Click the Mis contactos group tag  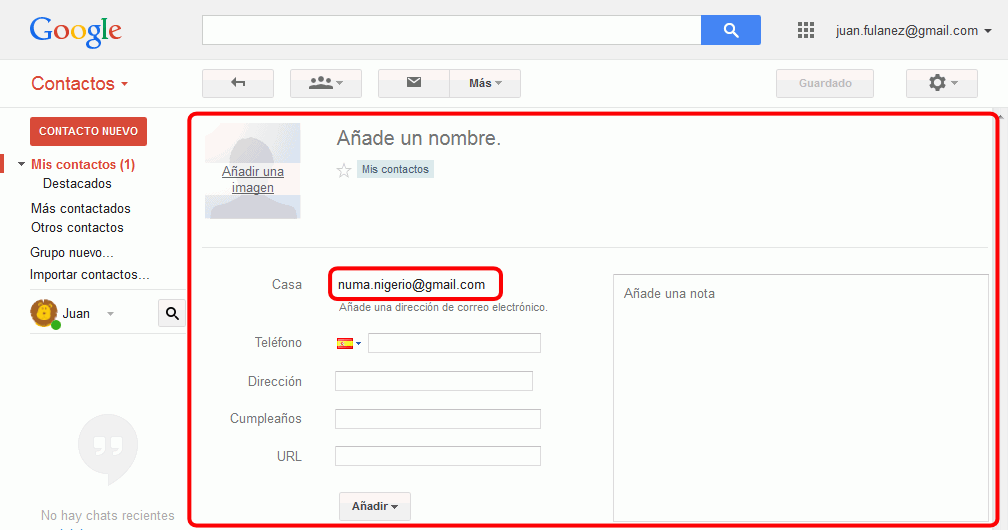coord(395,169)
